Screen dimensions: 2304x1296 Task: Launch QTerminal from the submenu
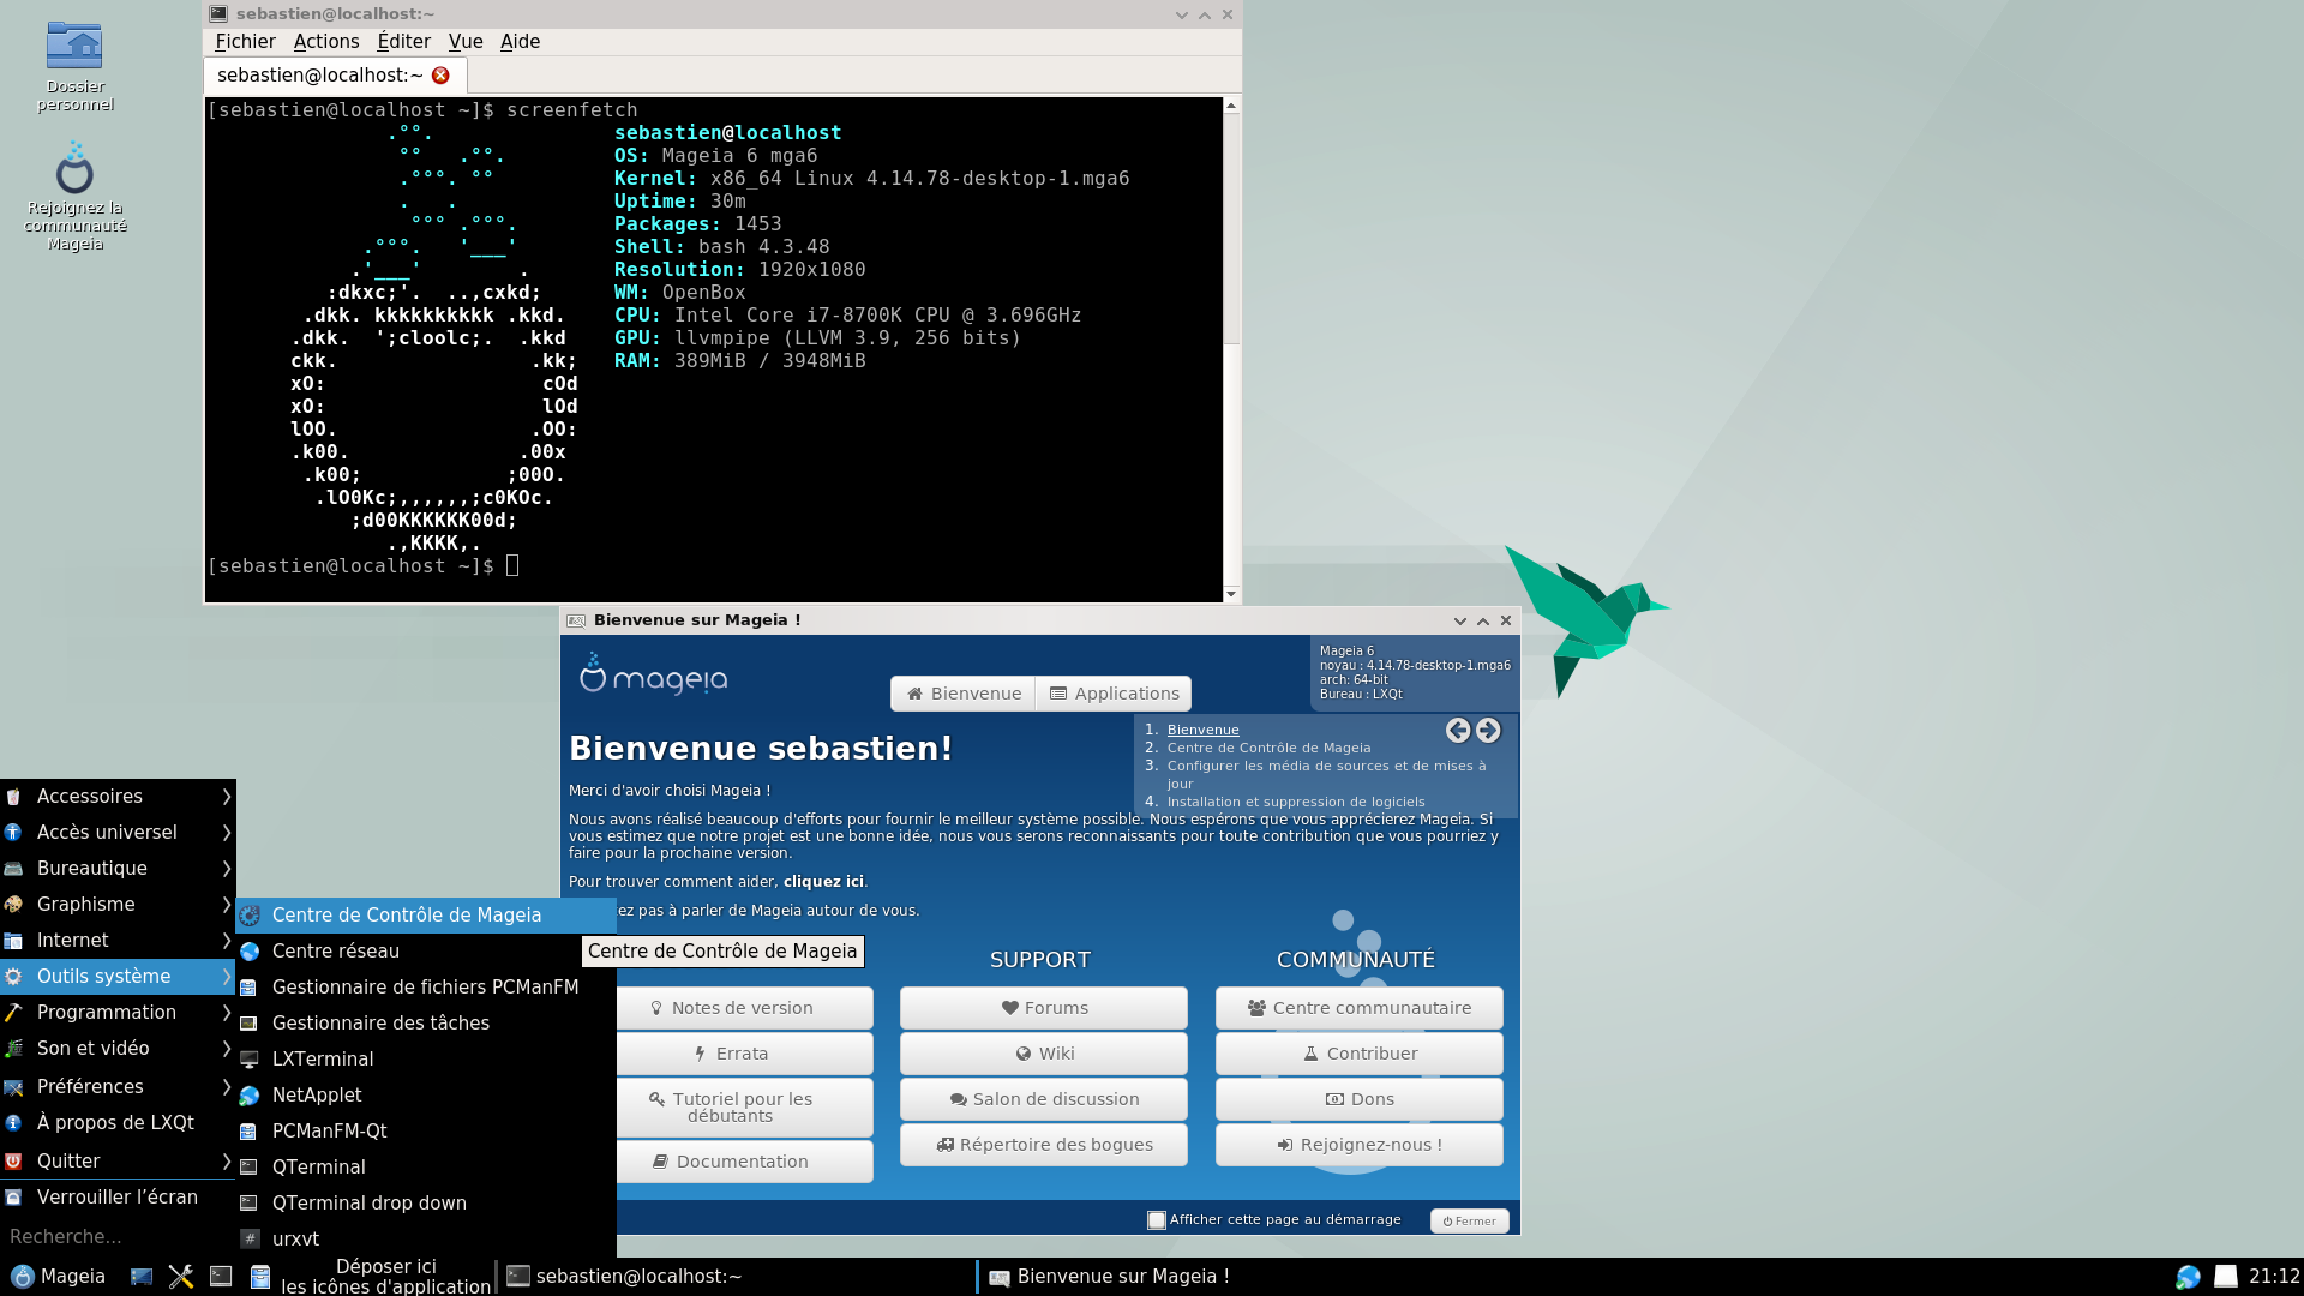coord(426,1167)
